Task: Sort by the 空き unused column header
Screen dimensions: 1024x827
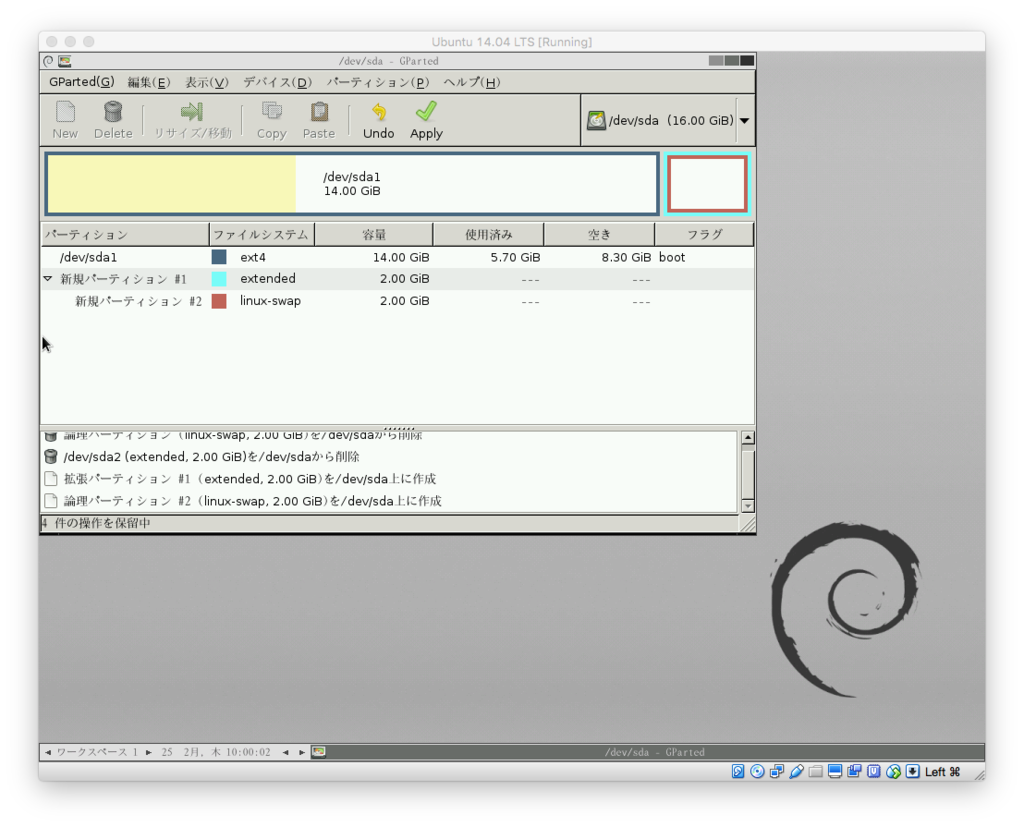Action: click(x=599, y=235)
